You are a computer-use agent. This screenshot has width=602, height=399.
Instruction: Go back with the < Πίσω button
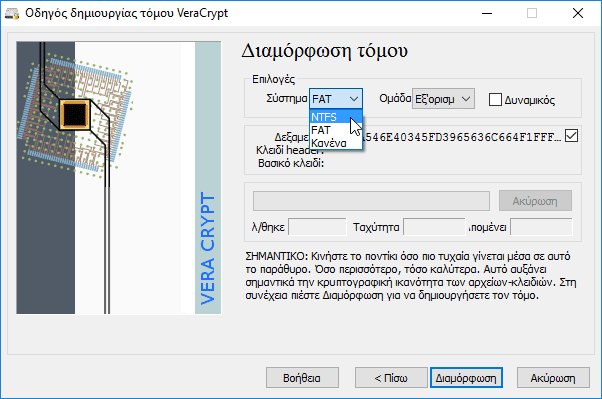point(391,378)
